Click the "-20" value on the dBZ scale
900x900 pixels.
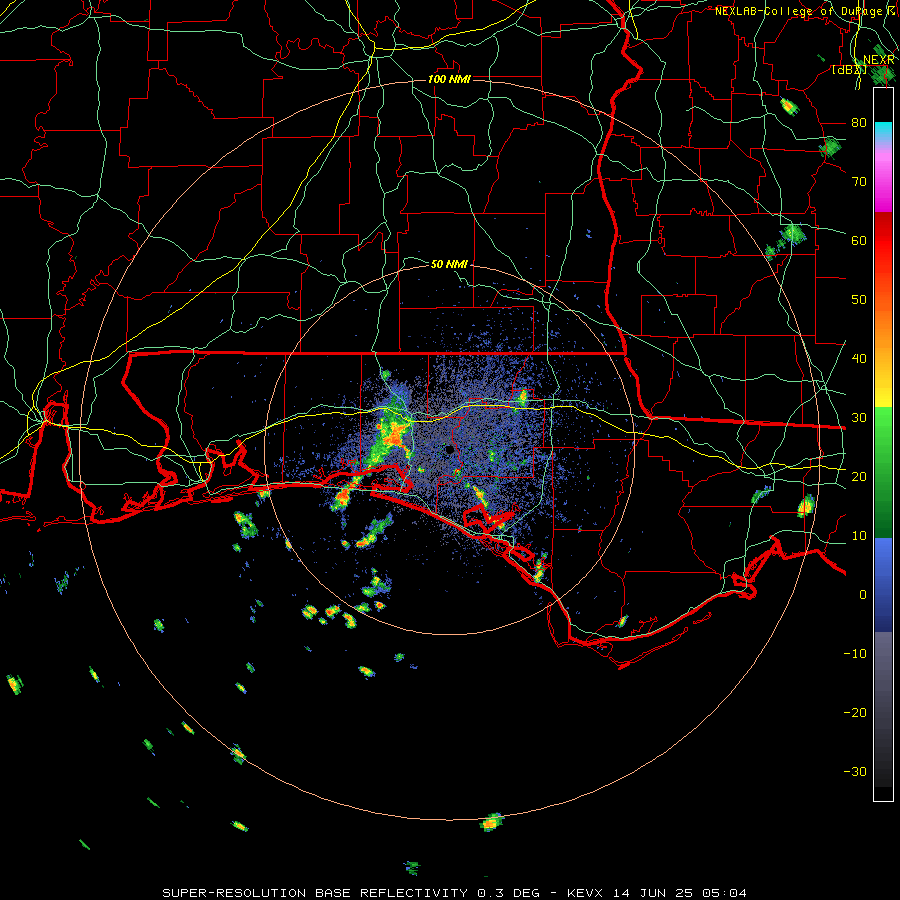pos(855,713)
